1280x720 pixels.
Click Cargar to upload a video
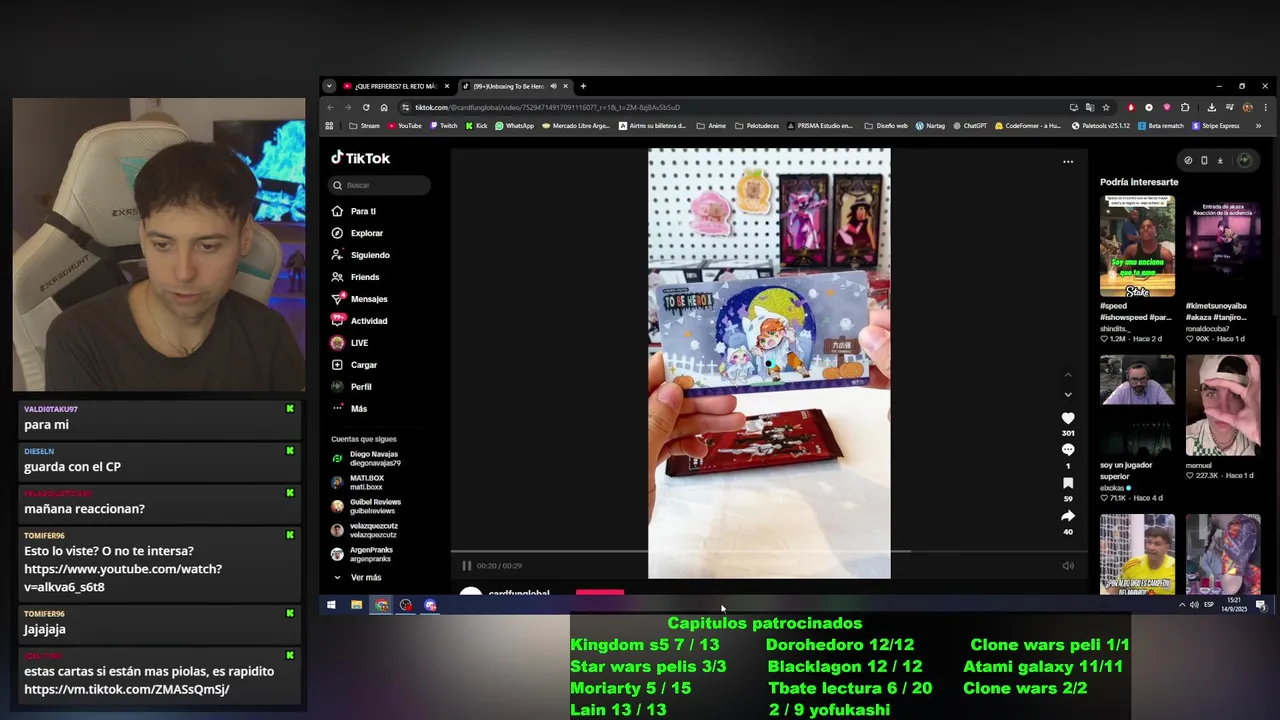[354, 365]
